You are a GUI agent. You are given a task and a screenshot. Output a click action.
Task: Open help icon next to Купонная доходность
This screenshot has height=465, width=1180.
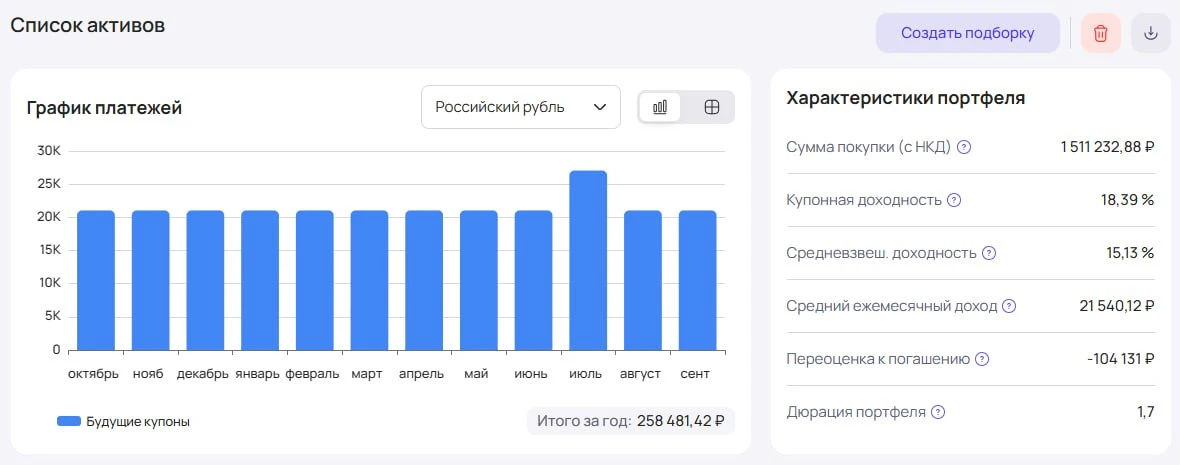[x=953, y=200]
